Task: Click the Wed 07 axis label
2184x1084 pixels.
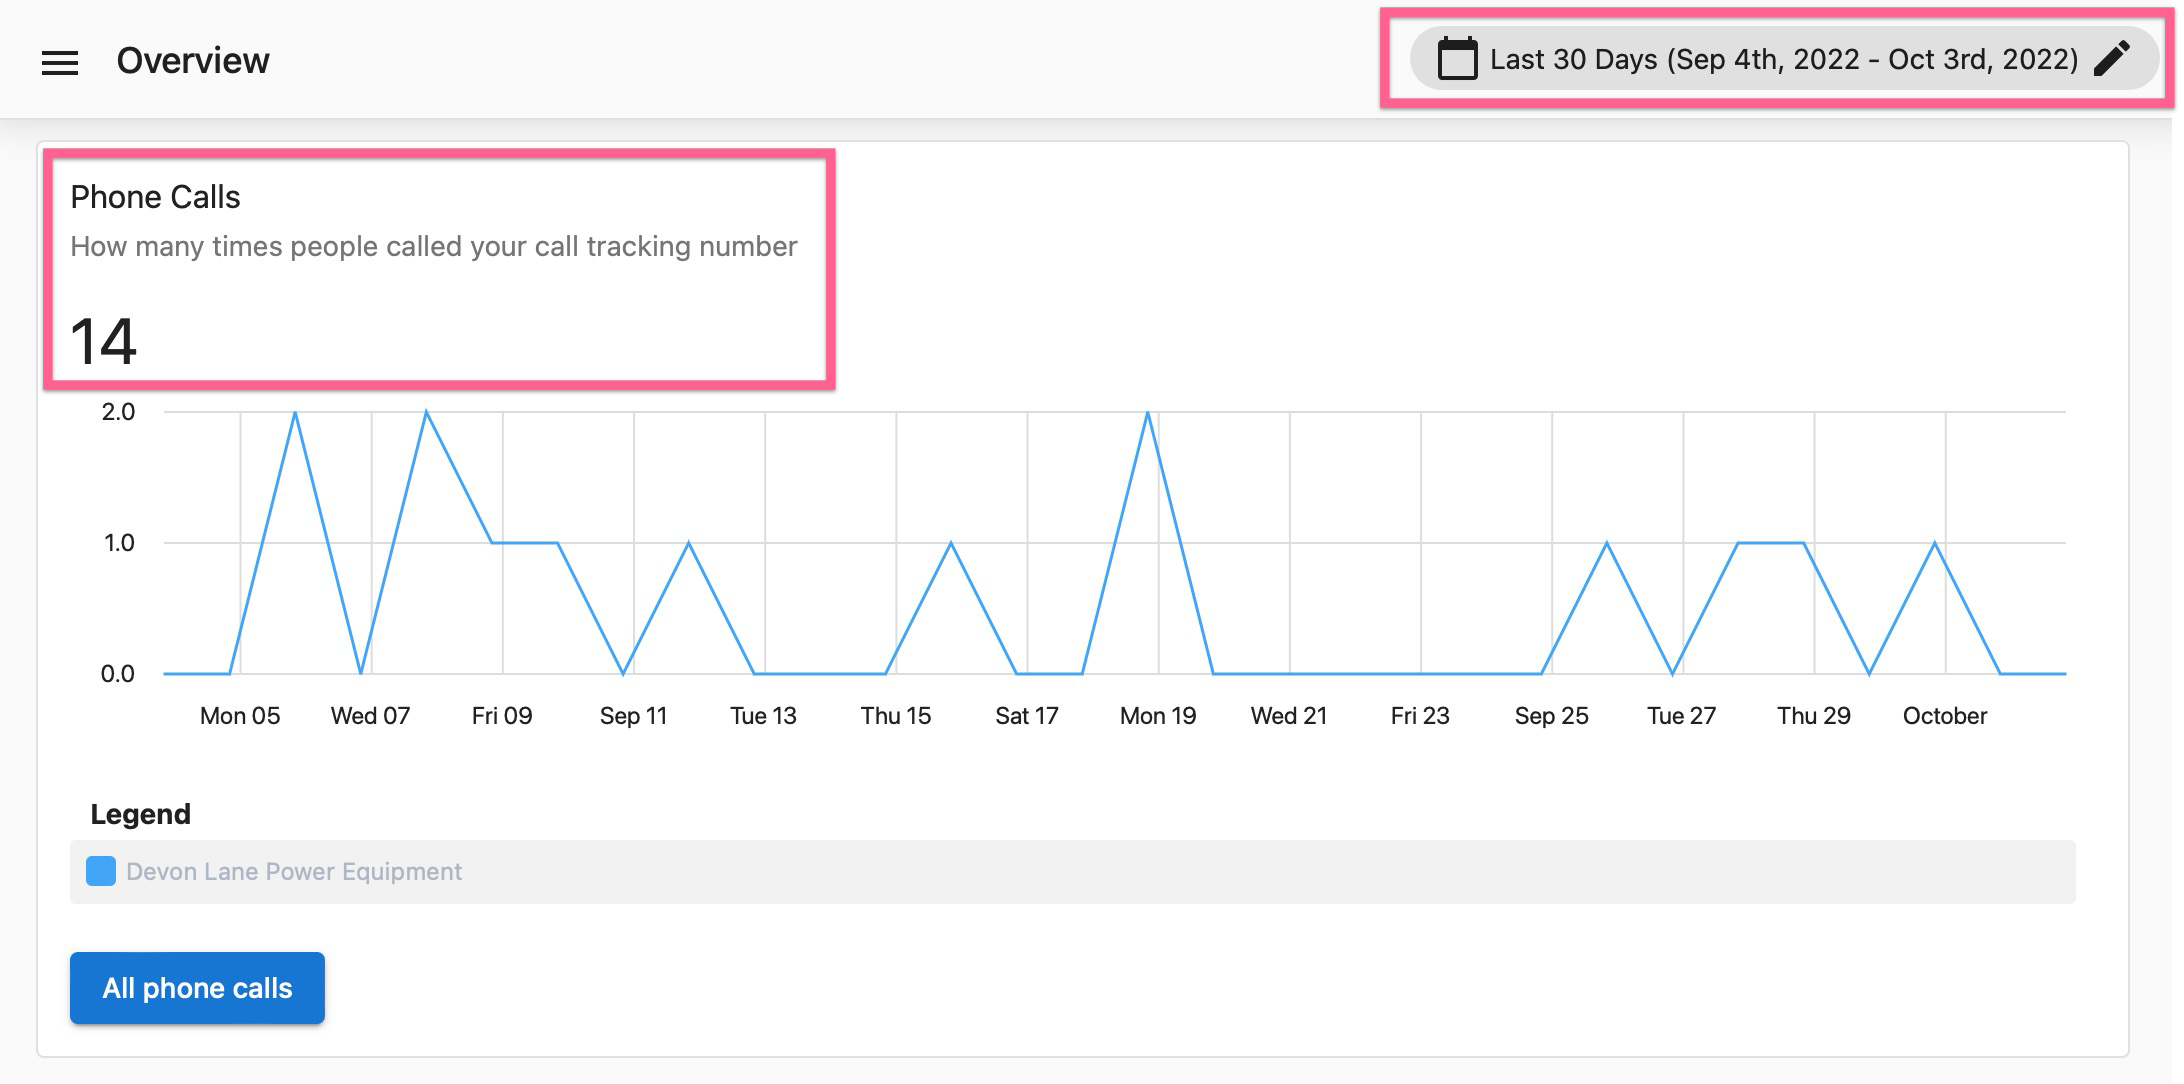Action: click(x=371, y=716)
